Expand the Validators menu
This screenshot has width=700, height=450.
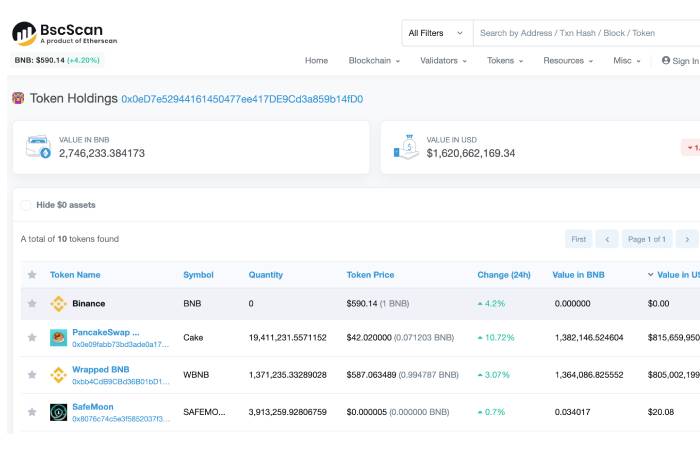(x=443, y=61)
